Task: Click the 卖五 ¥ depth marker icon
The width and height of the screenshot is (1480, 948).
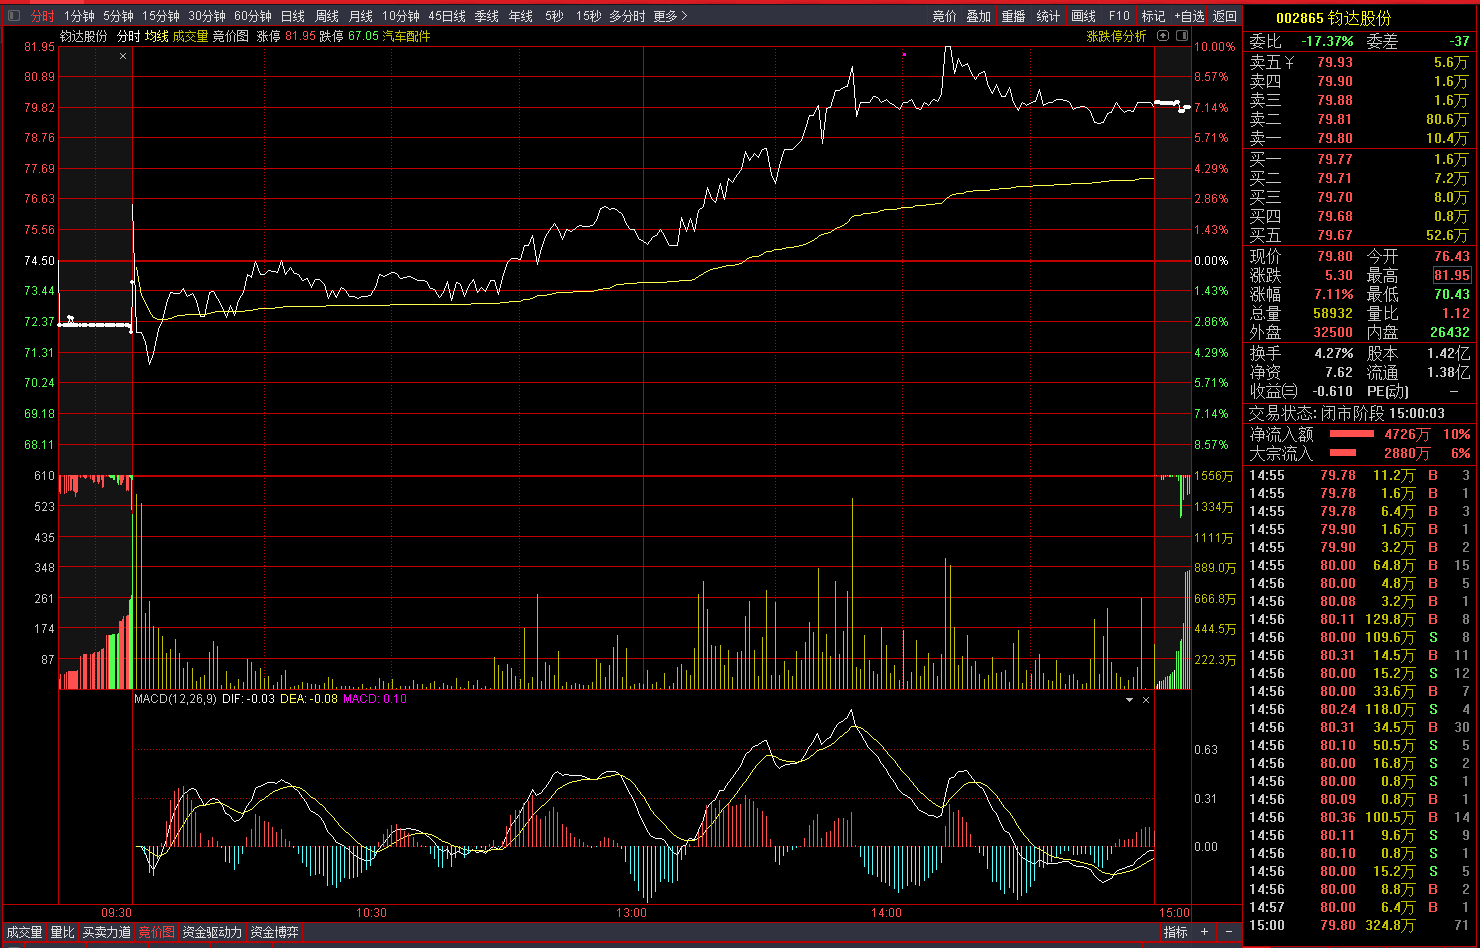Action: tap(1289, 63)
